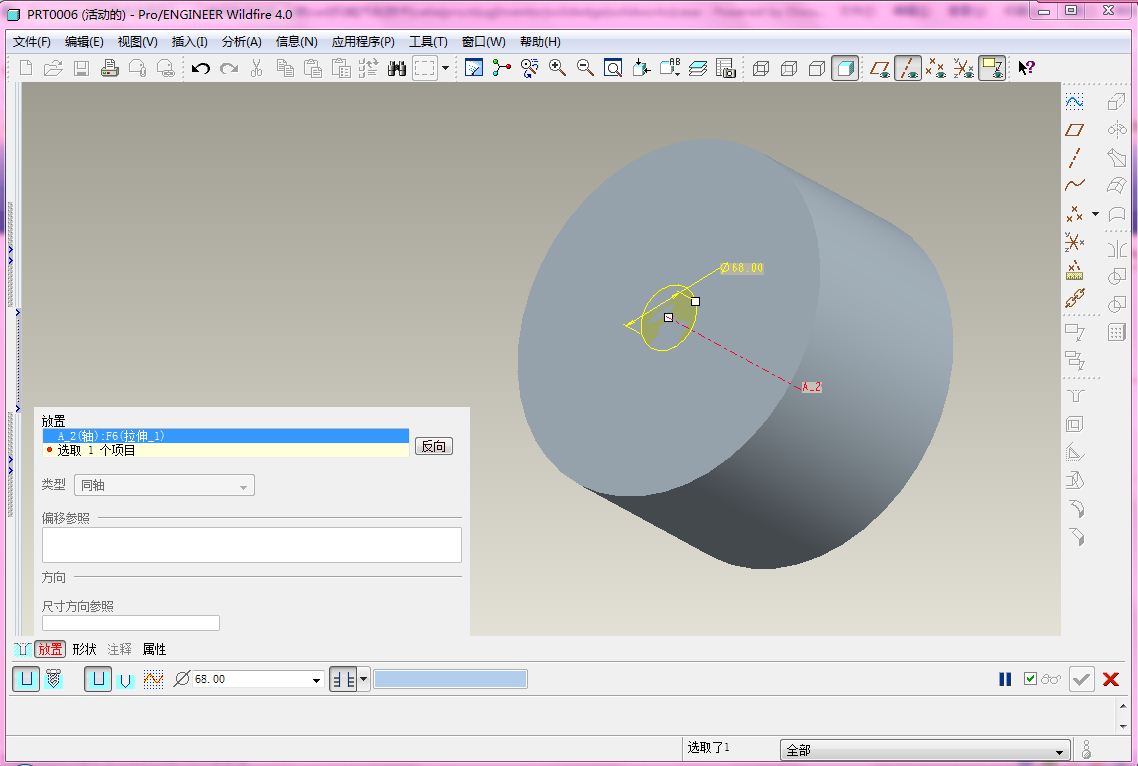
Task: Open the 工具(T) menu
Action: click(x=428, y=42)
